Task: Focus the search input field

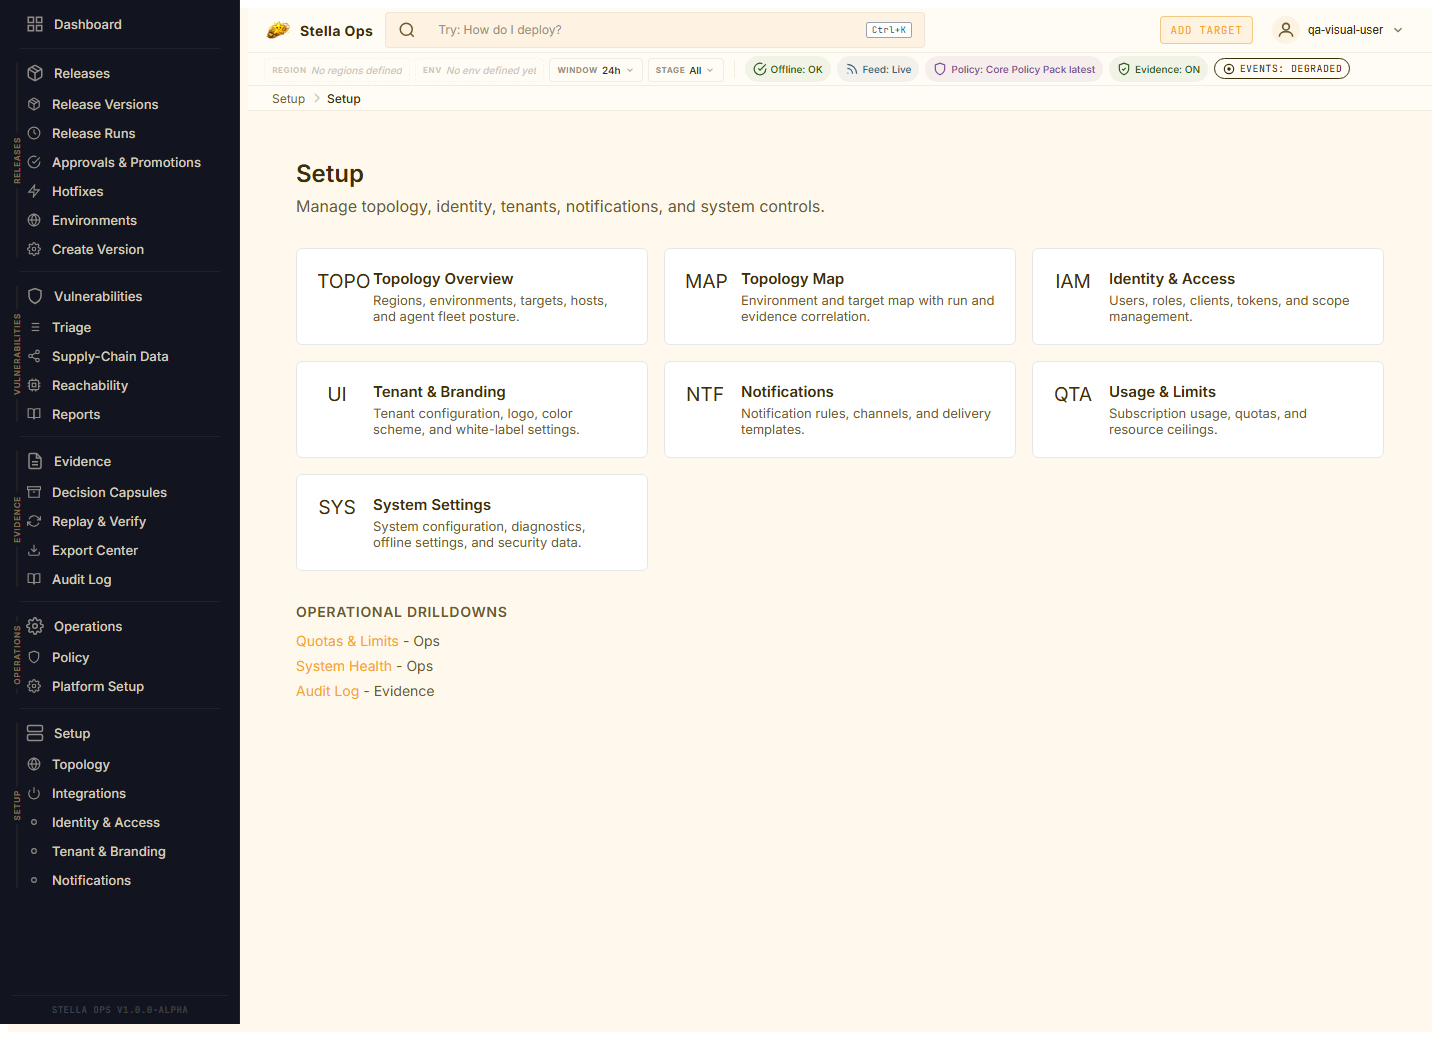Action: click(x=640, y=30)
